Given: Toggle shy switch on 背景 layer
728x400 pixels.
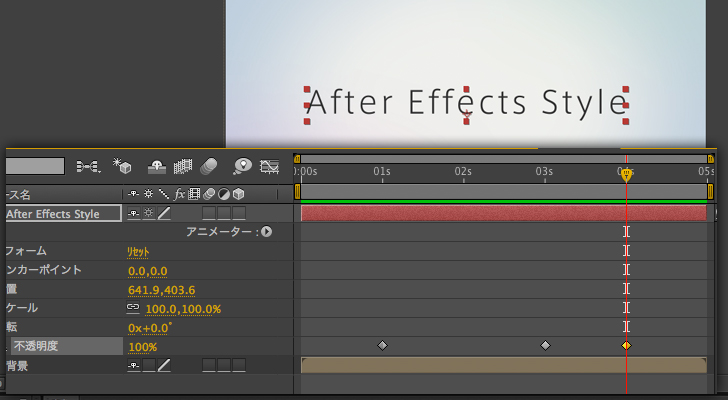Looking at the screenshot, I should point(134,366).
